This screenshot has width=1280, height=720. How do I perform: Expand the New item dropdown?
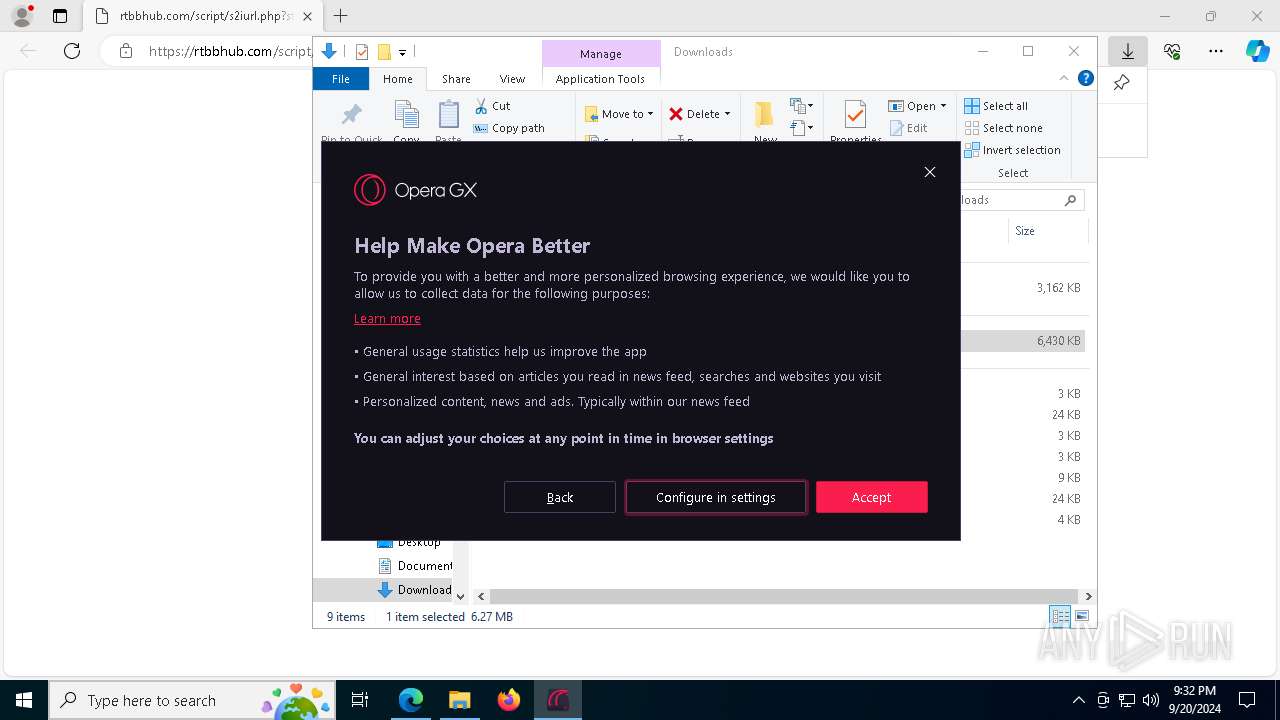[x=801, y=106]
